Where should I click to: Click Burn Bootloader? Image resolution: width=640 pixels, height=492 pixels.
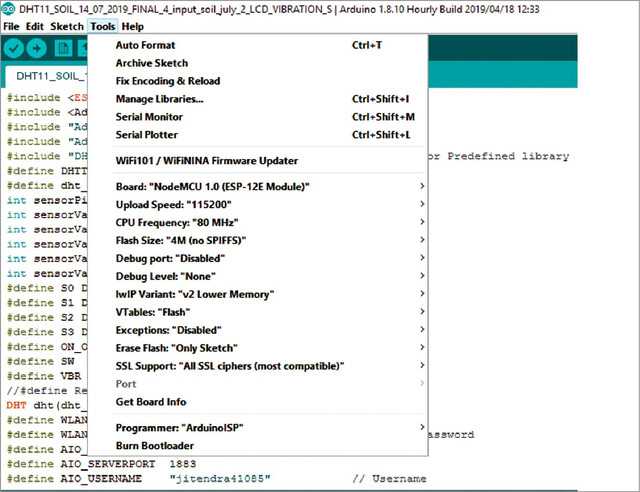click(258, 446)
